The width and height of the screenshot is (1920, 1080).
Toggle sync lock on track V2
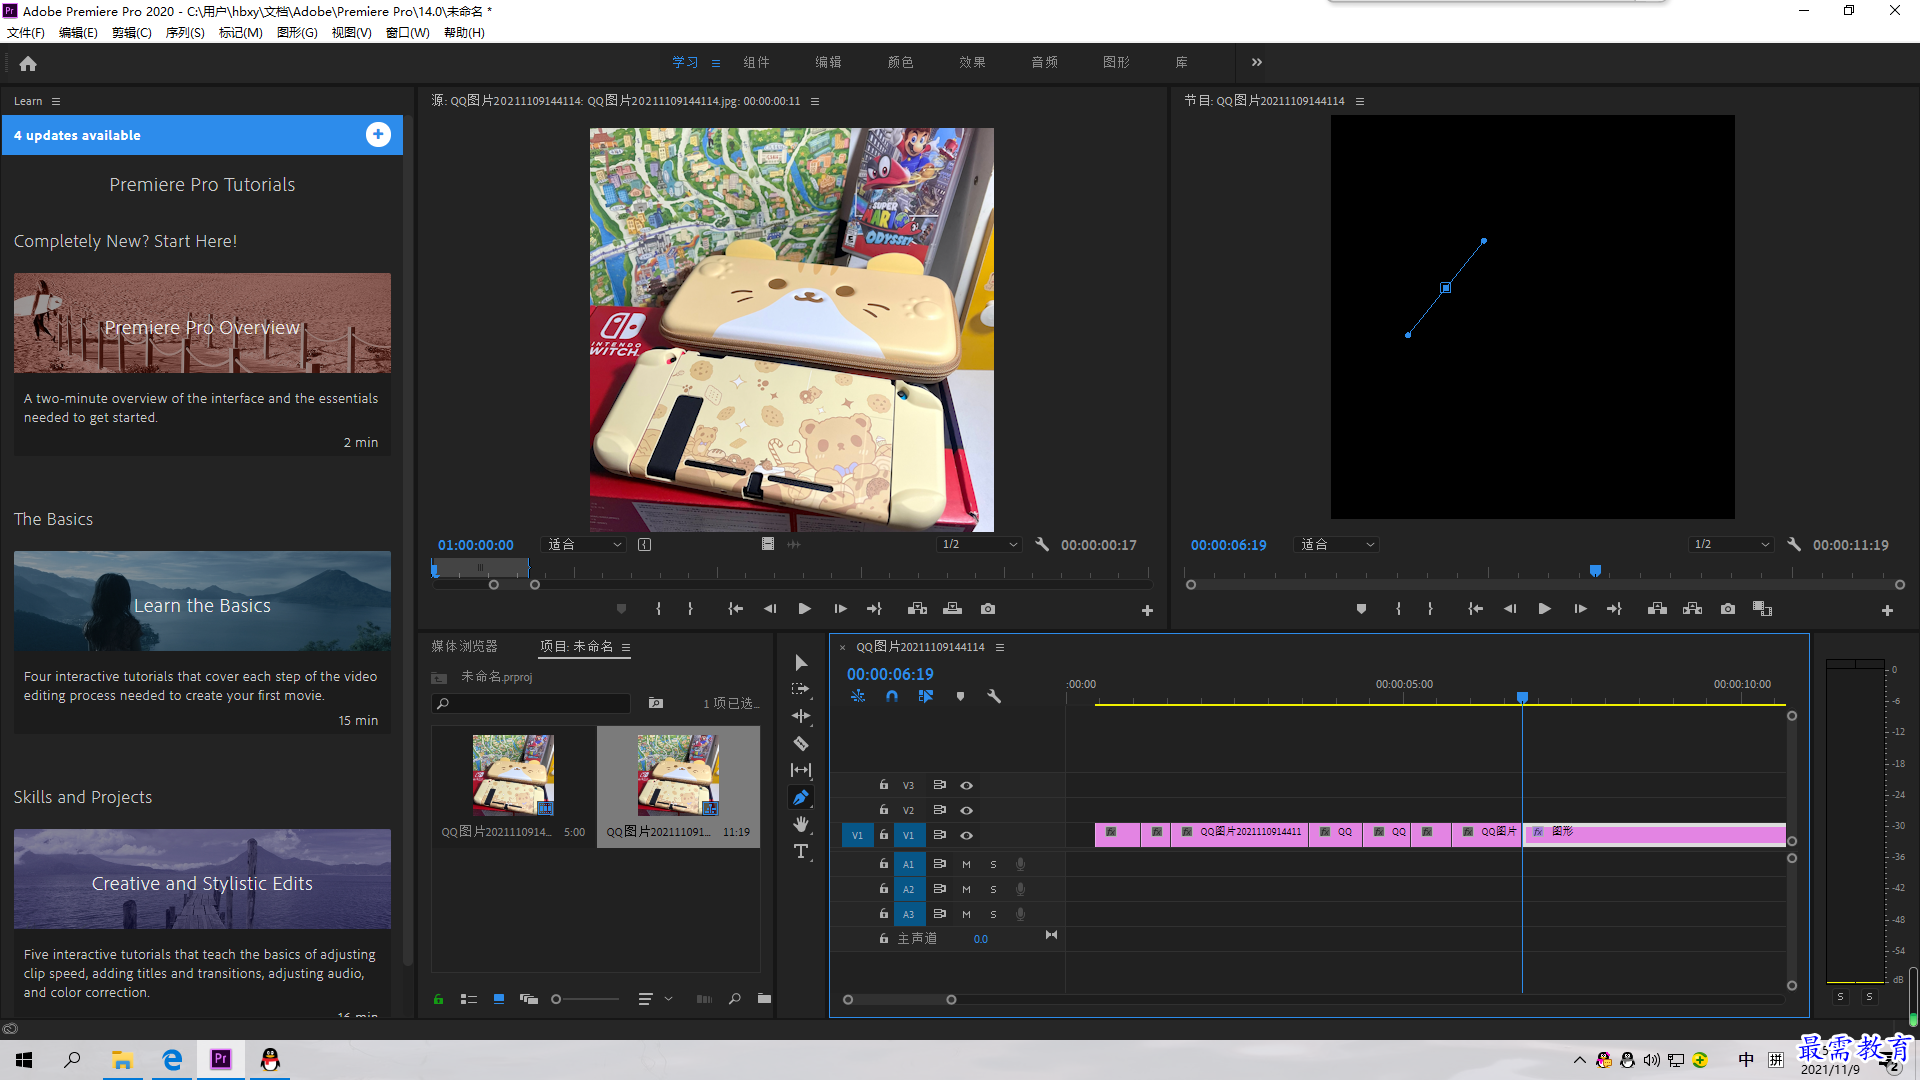coord(939,810)
